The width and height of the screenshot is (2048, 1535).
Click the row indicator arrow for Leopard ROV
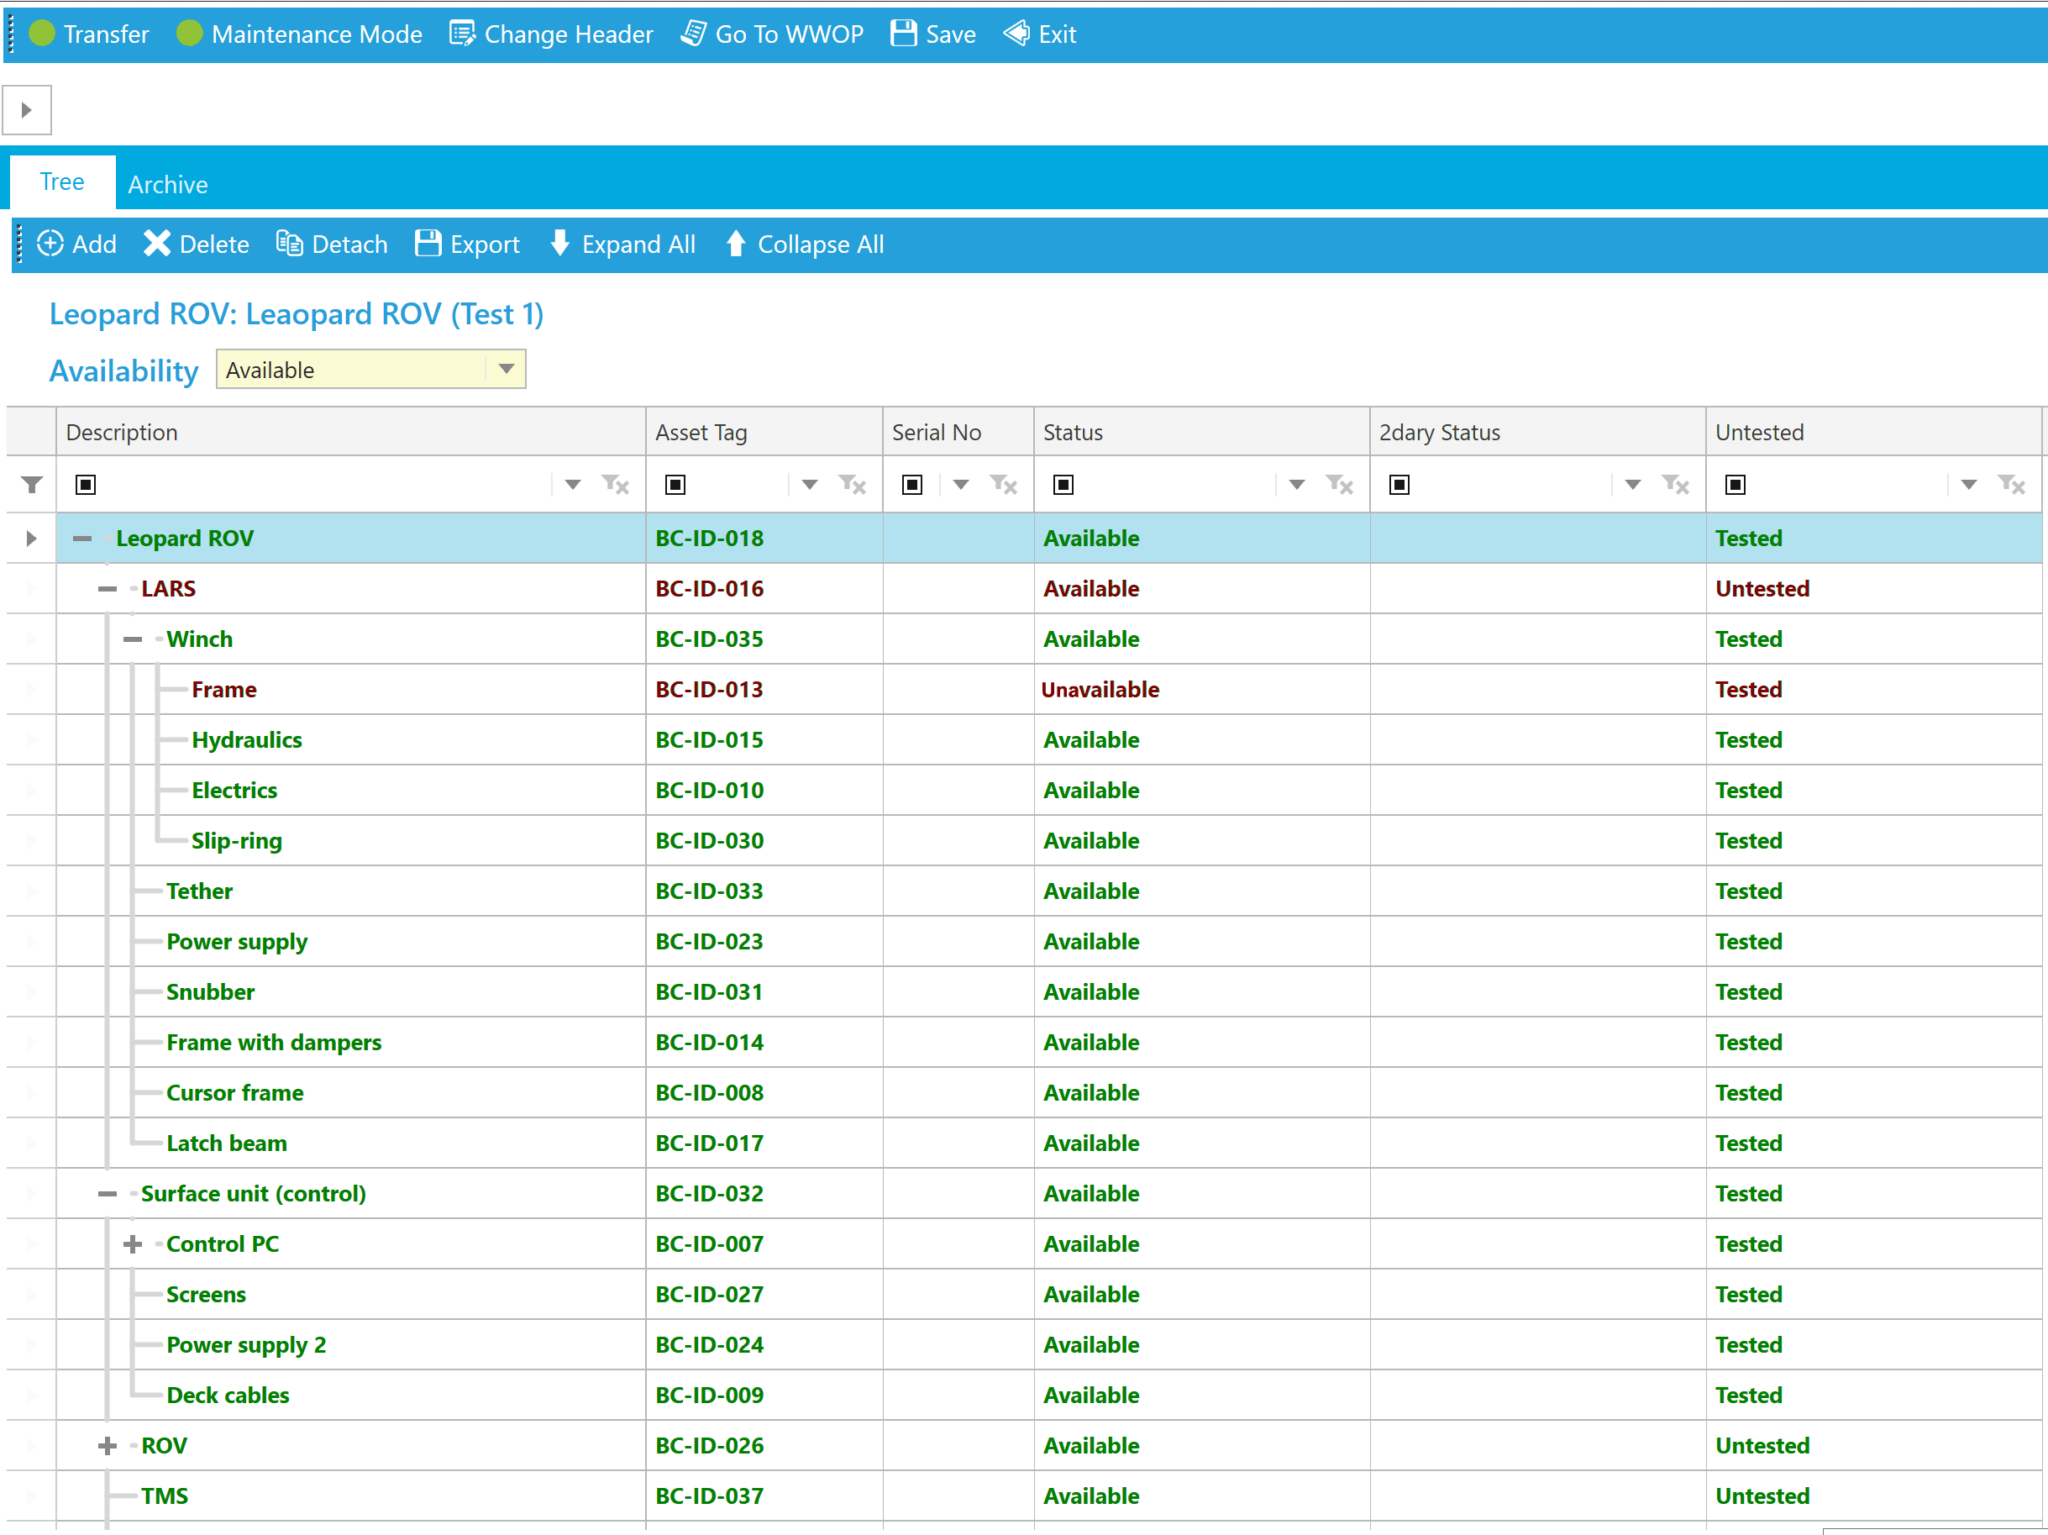point(32,539)
